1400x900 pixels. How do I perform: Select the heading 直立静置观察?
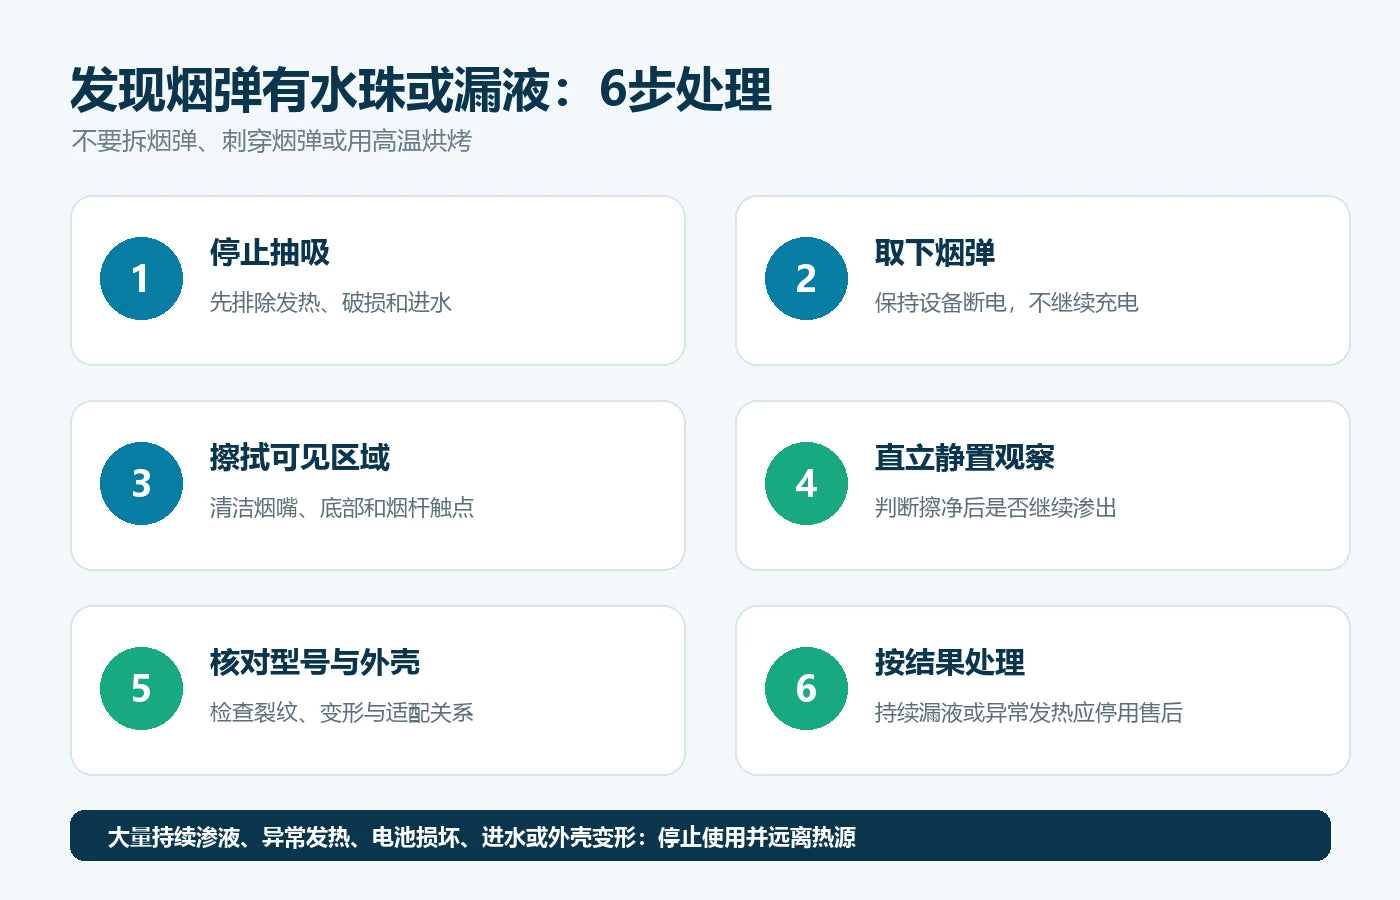coord(964,457)
